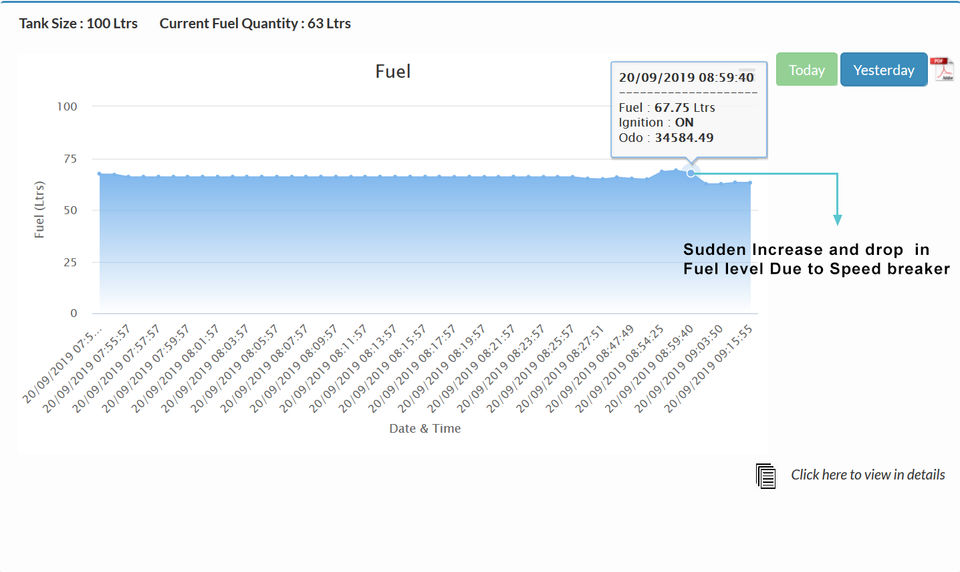Open the details documents icon
Image resolution: width=960 pixels, height=572 pixels.
(765, 476)
